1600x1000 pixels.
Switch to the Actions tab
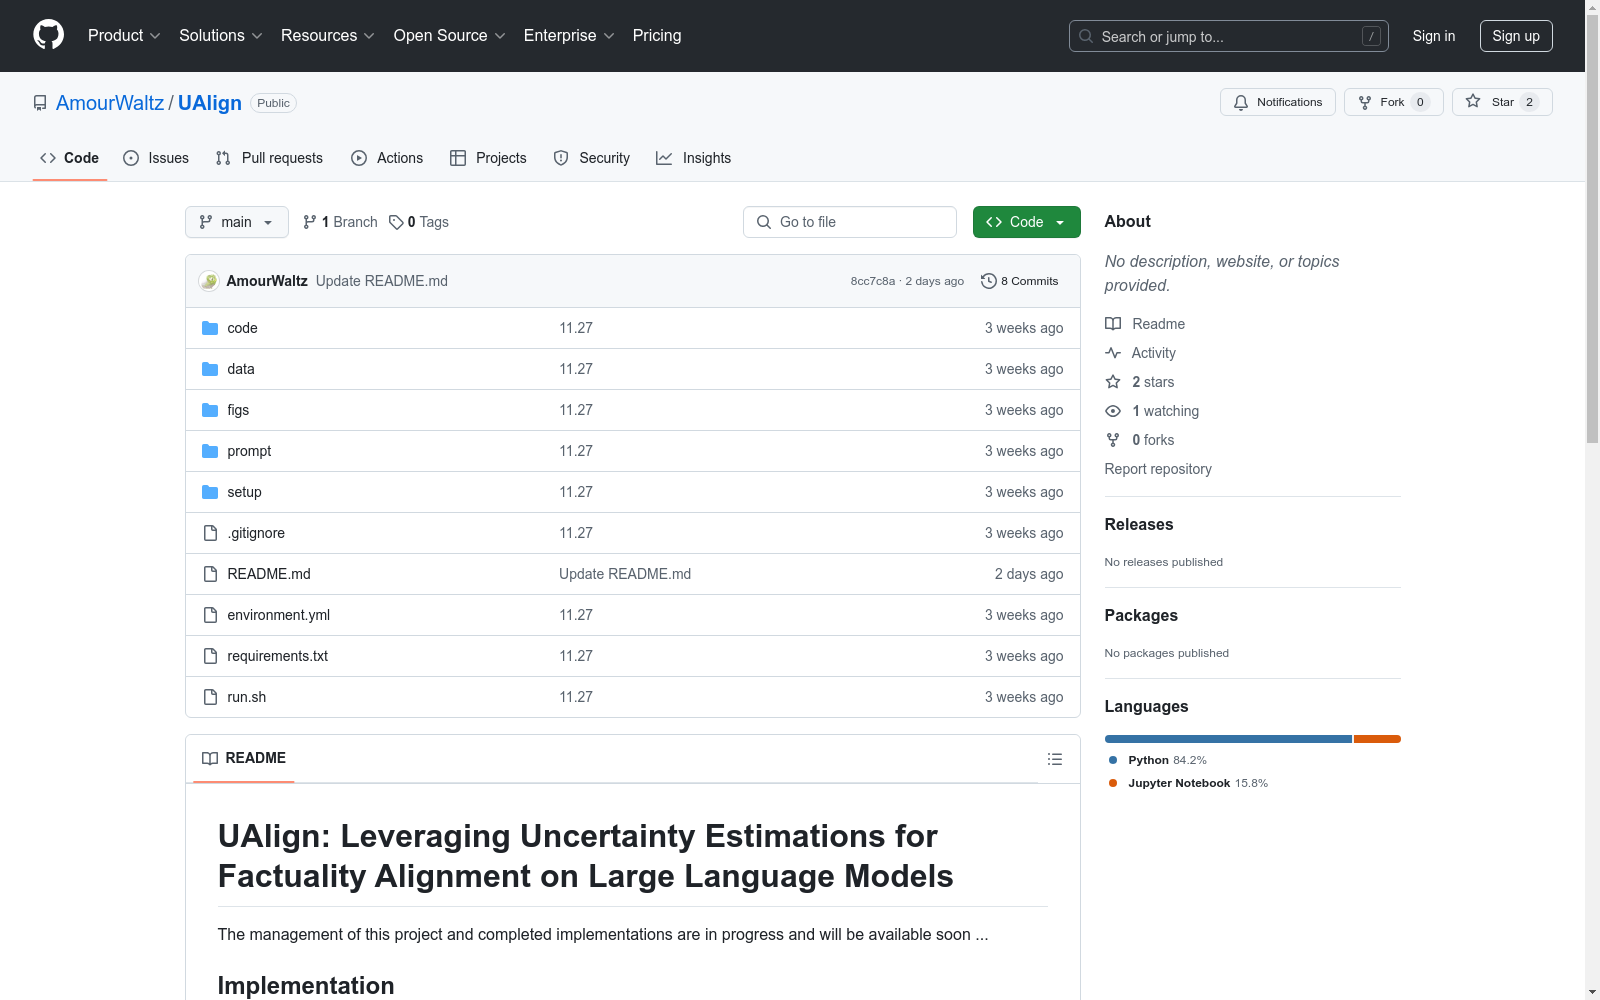click(387, 158)
